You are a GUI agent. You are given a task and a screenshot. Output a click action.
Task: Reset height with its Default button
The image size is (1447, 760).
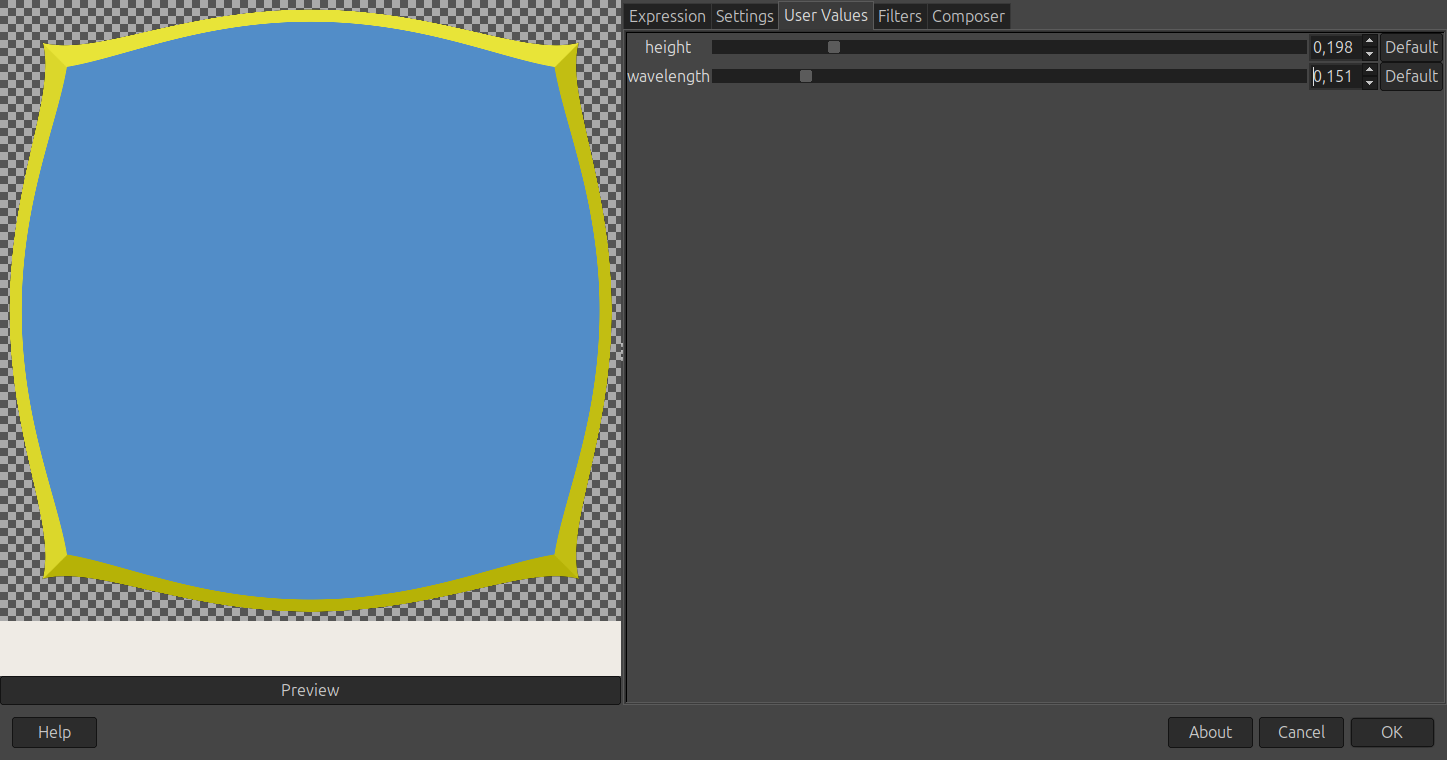coord(1411,47)
